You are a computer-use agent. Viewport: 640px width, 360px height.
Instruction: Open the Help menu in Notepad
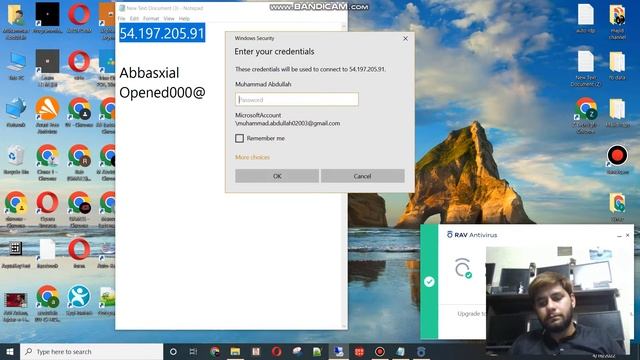pos(184,18)
